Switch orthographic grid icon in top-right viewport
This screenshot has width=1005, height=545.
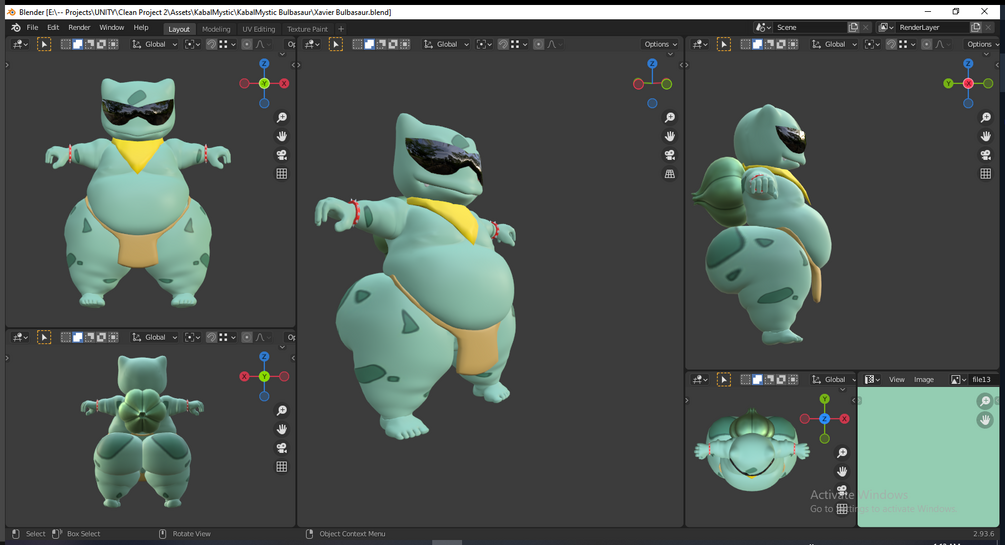(x=986, y=174)
